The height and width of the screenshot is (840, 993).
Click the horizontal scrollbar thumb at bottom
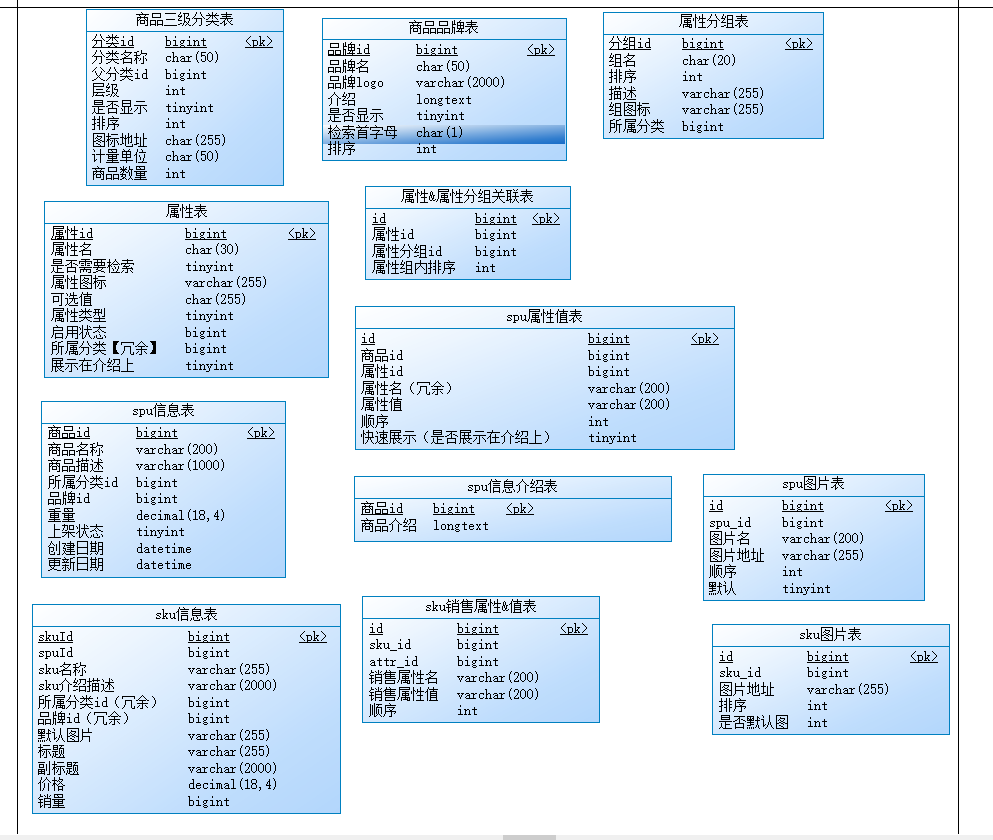click(x=529, y=837)
